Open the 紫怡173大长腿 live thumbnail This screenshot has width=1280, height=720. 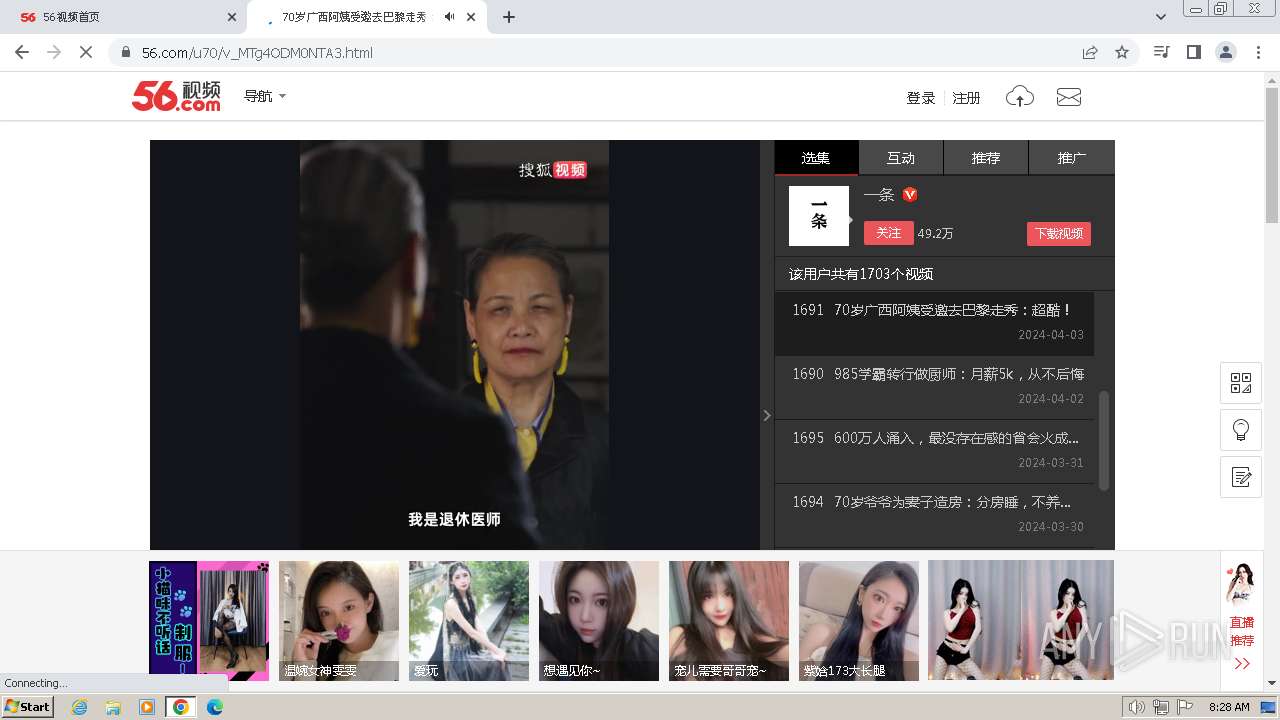coord(859,621)
